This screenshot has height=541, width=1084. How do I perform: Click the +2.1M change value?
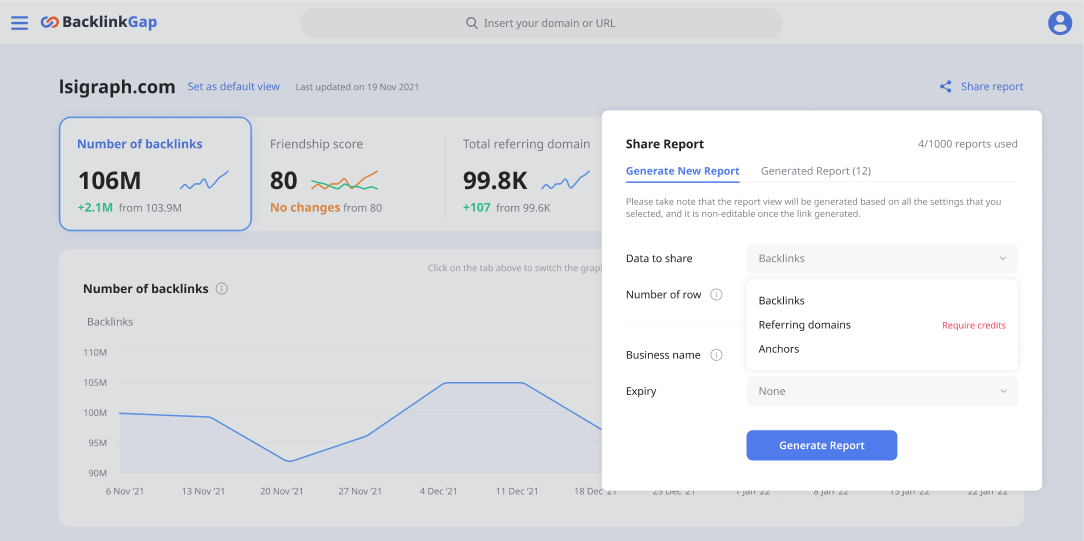(95, 207)
